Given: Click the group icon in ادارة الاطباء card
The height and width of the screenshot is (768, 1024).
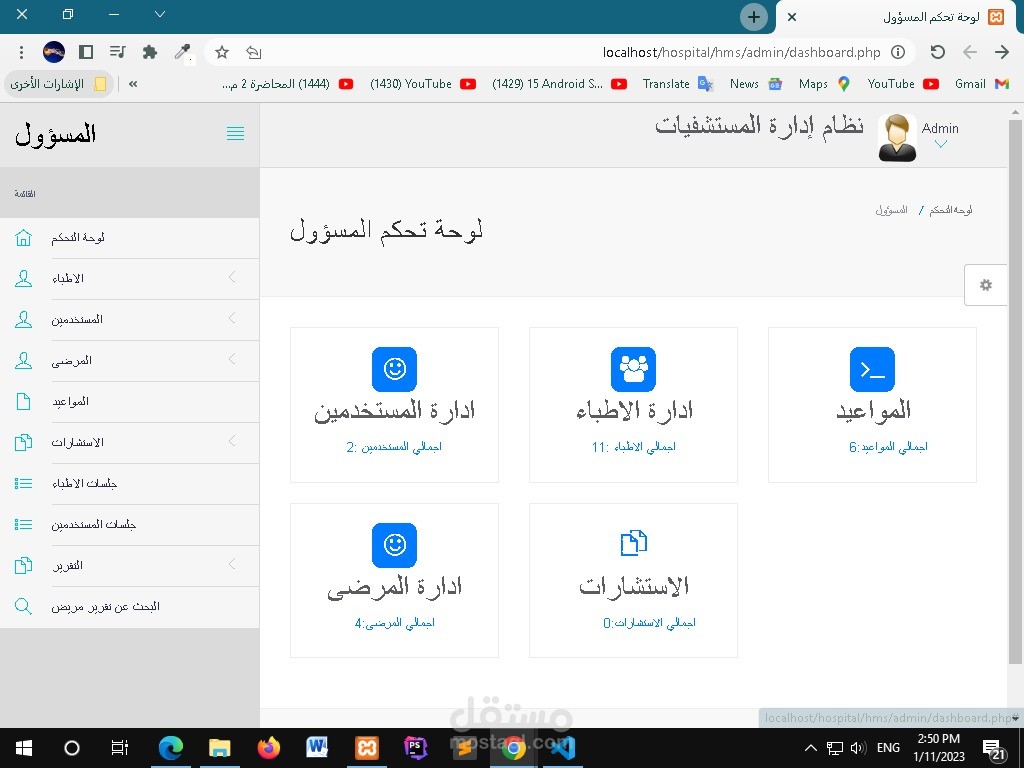Looking at the screenshot, I should 633,369.
